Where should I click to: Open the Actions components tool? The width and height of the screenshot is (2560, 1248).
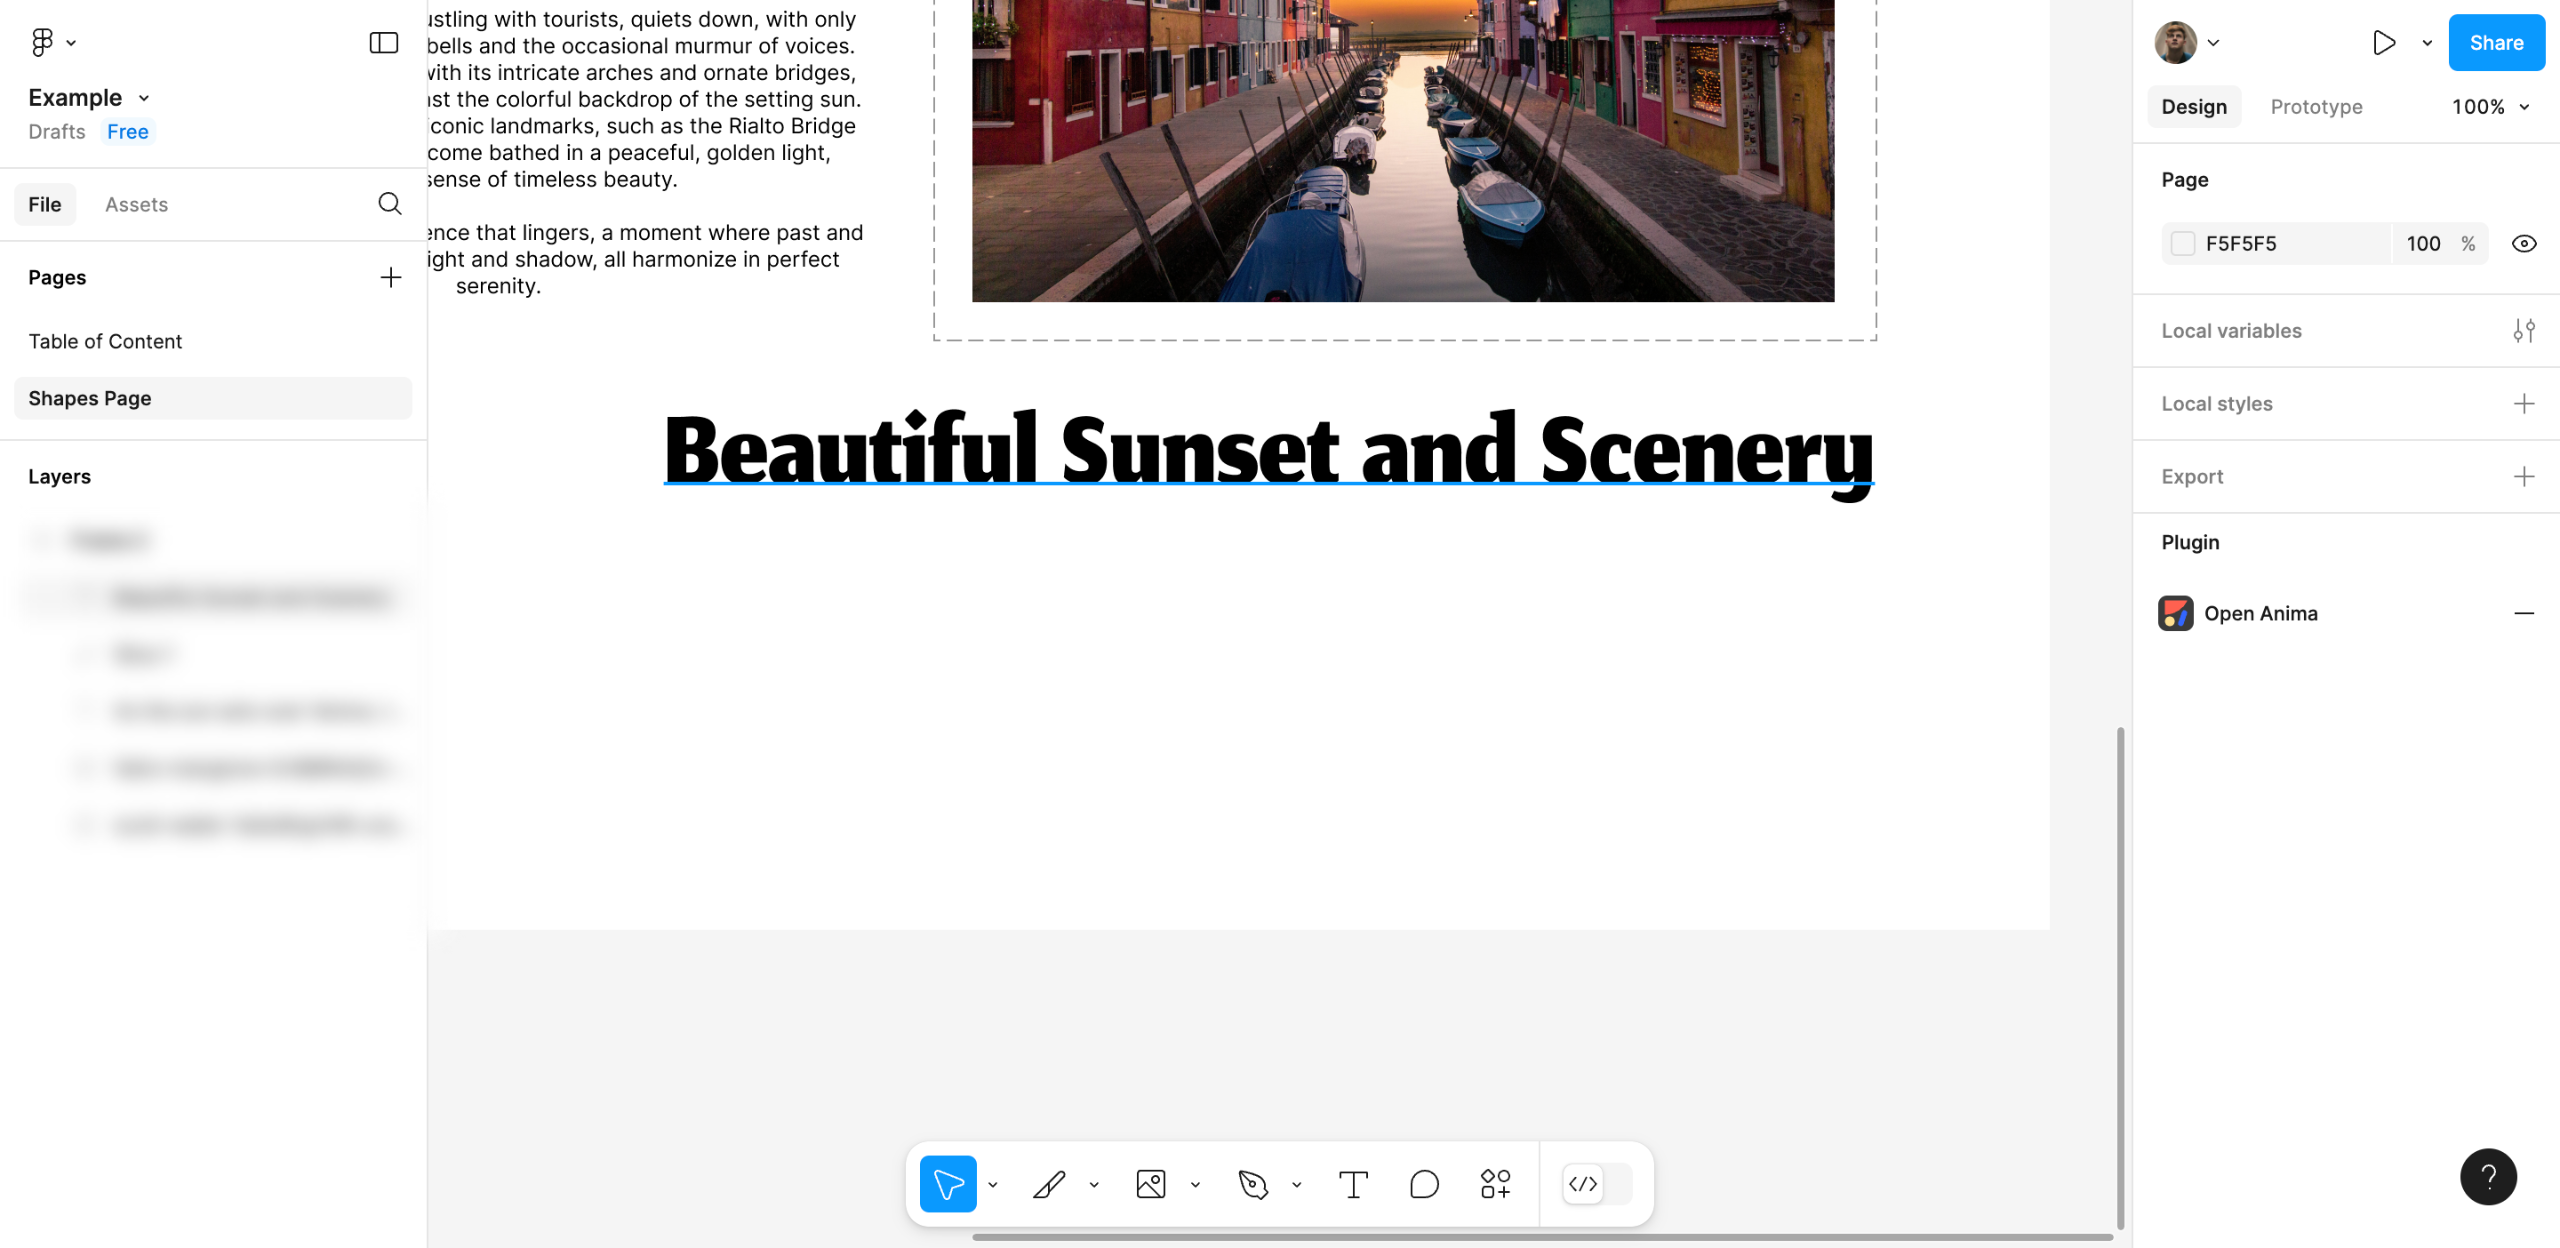pos(1495,1184)
